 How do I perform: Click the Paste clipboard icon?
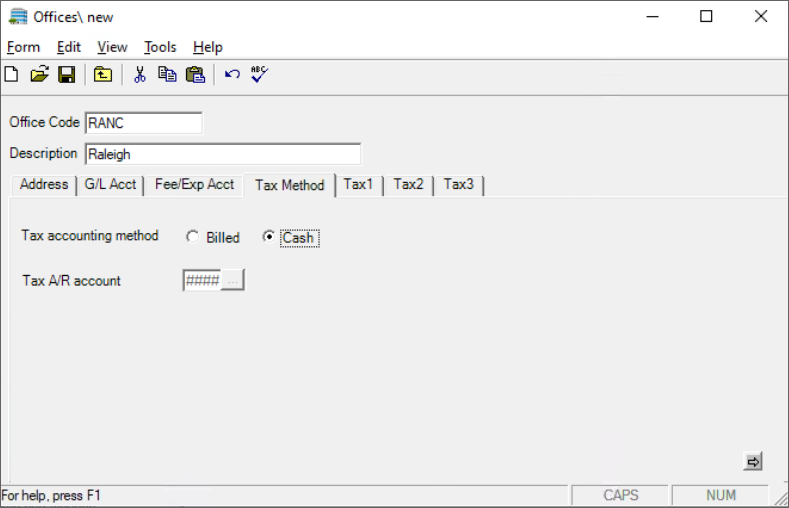(x=195, y=75)
